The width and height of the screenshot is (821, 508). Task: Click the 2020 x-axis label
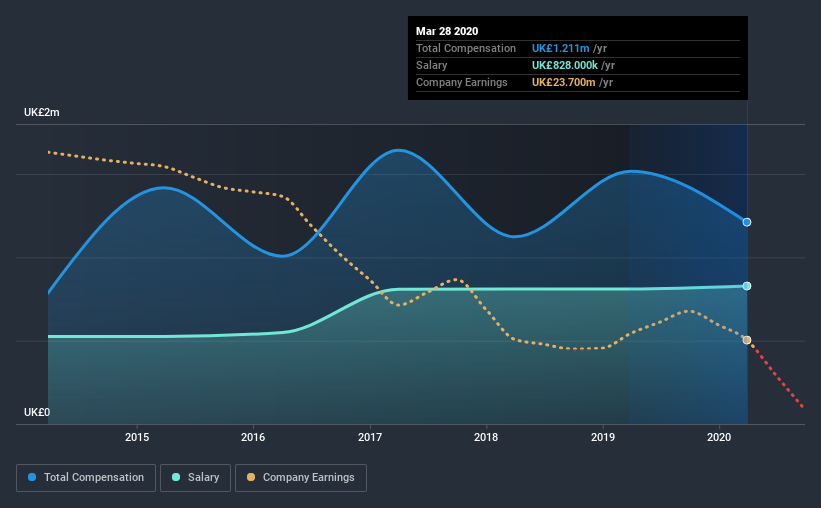pyautogui.click(x=719, y=437)
